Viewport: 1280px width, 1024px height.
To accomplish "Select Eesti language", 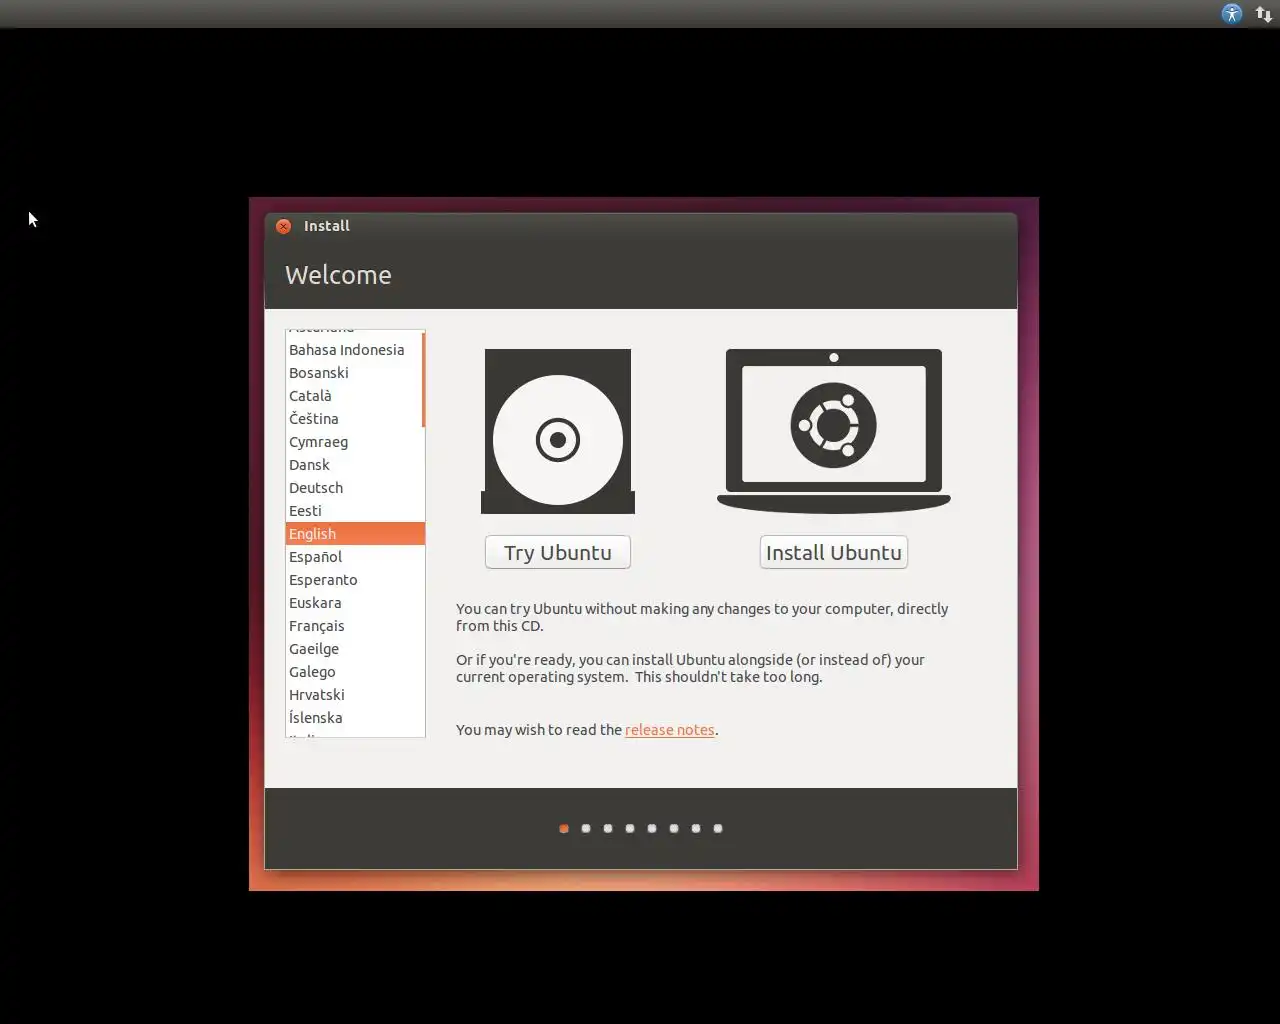I will coord(355,511).
